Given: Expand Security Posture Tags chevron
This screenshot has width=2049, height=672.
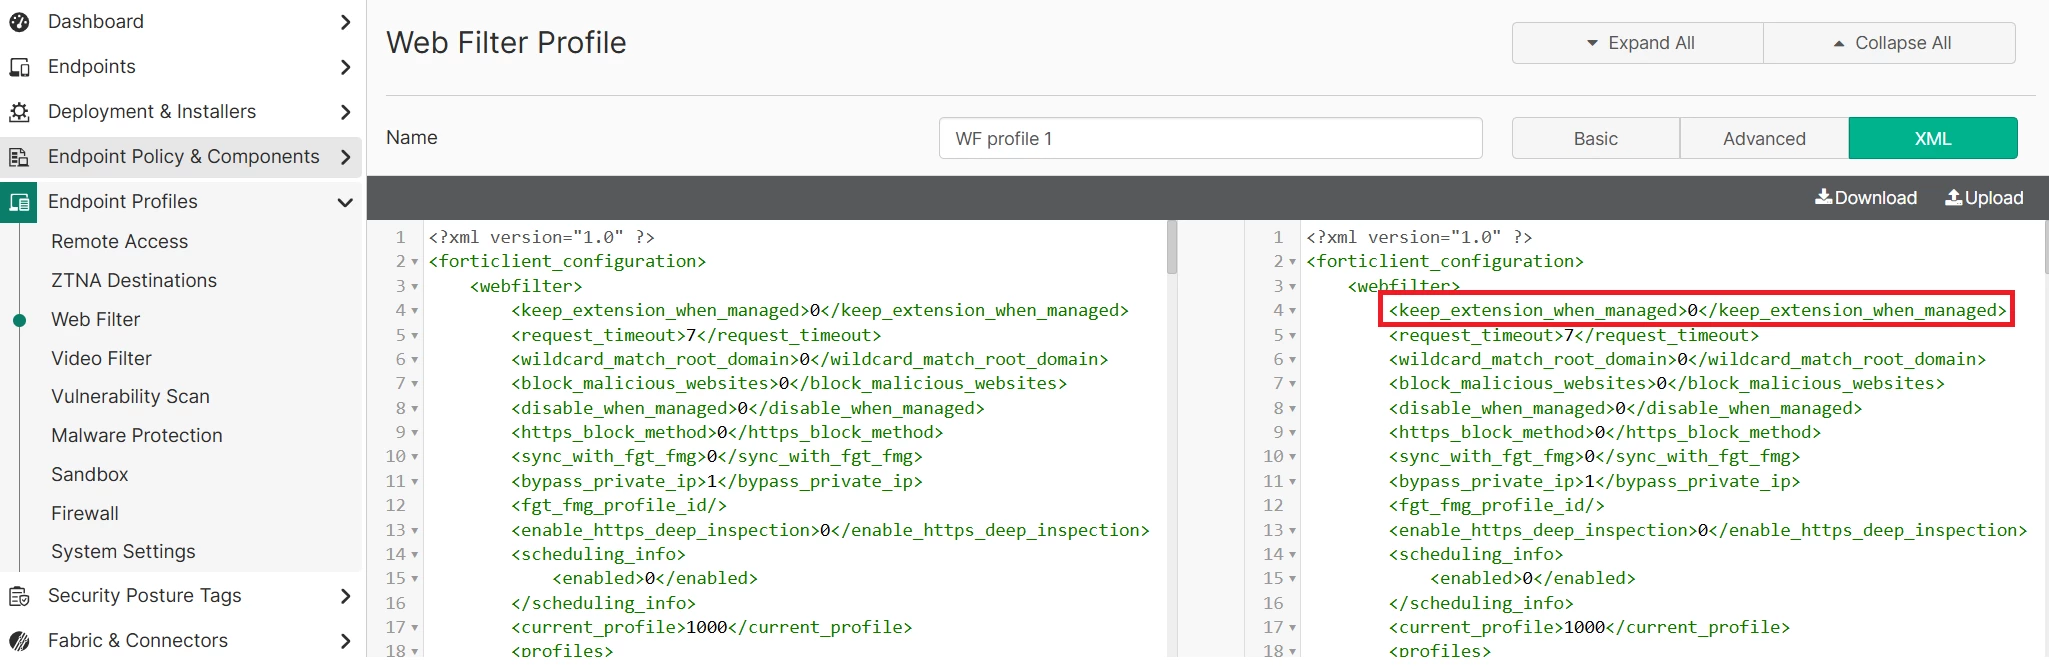Looking at the screenshot, I should (x=345, y=596).
